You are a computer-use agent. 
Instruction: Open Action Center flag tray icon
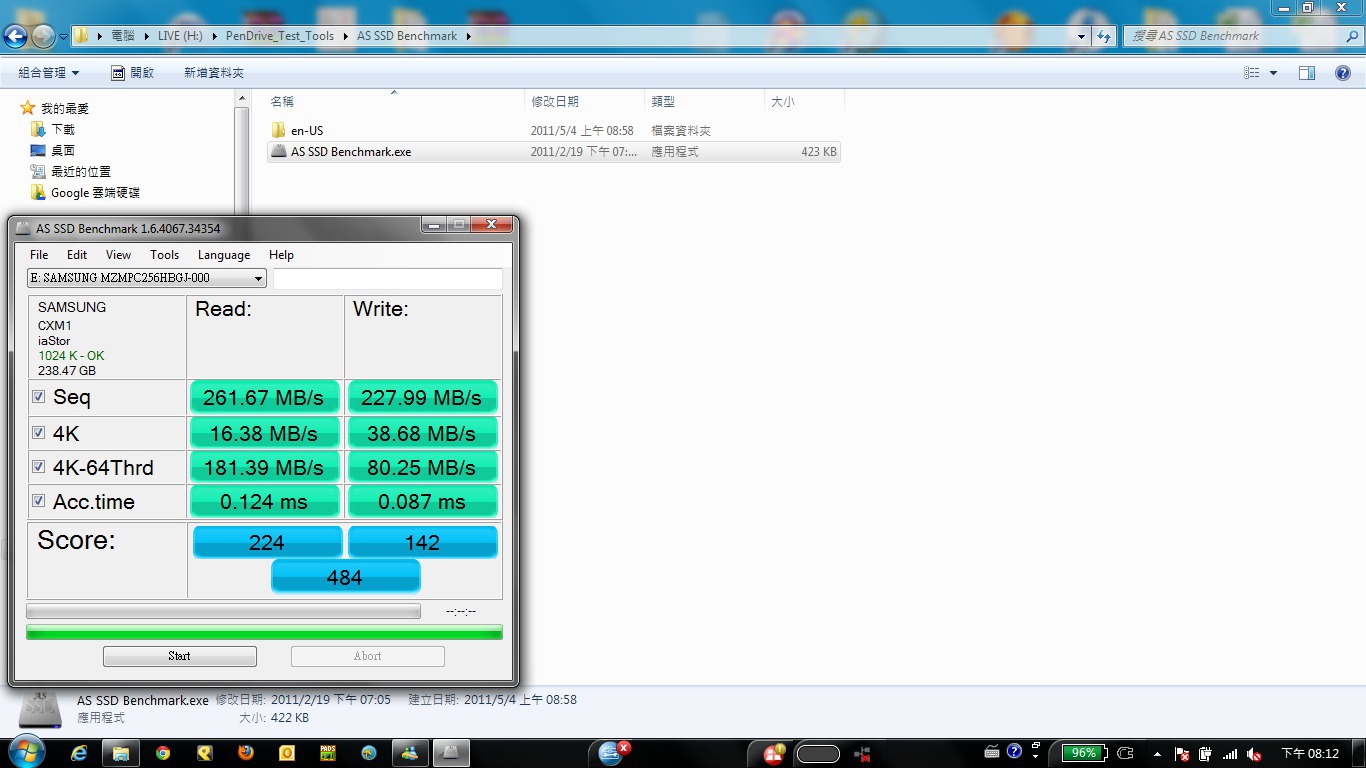pyautogui.click(x=1181, y=754)
